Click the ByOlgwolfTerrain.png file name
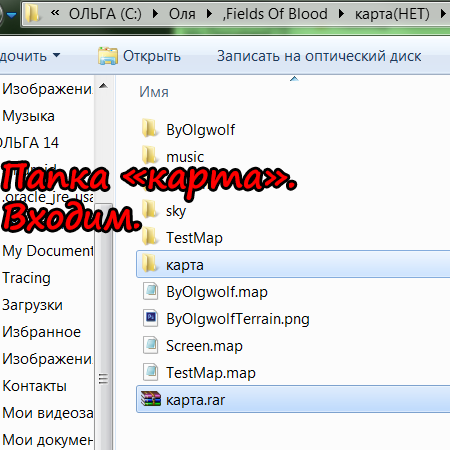 click(238, 319)
